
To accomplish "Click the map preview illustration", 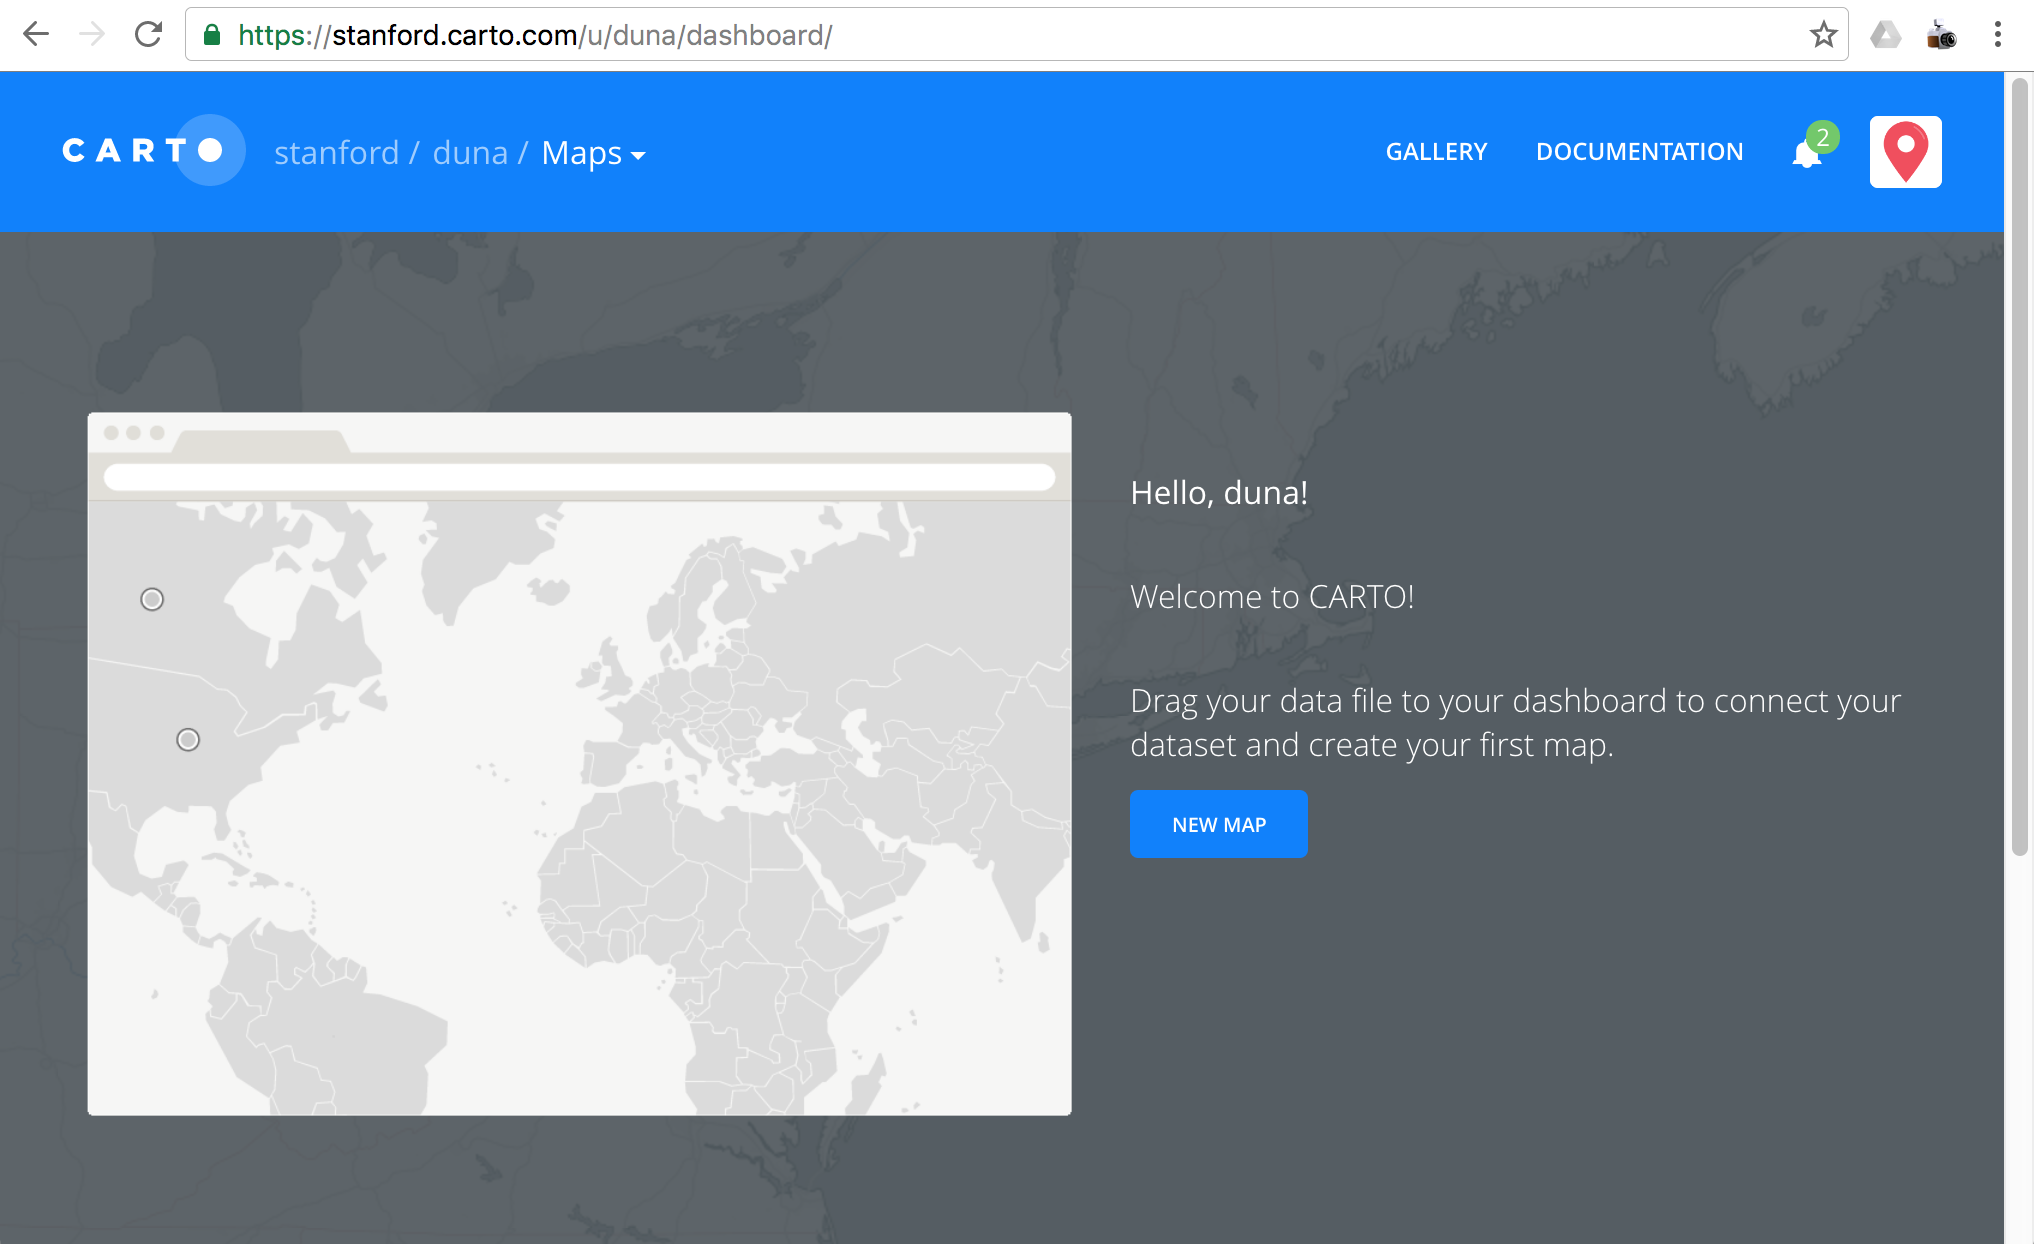I will point(579,764).
